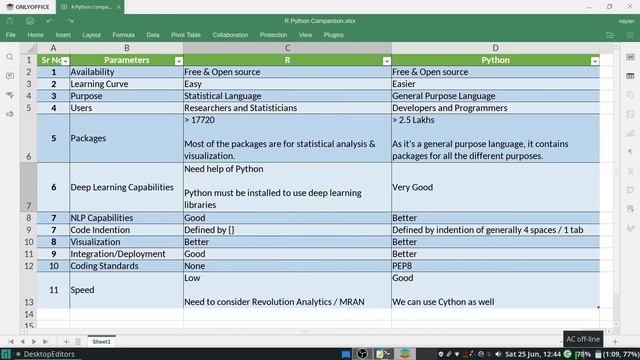Open the Python column filter dropdown
The height and width of the screenshot is (360, 640).
(x=595, y=61)
